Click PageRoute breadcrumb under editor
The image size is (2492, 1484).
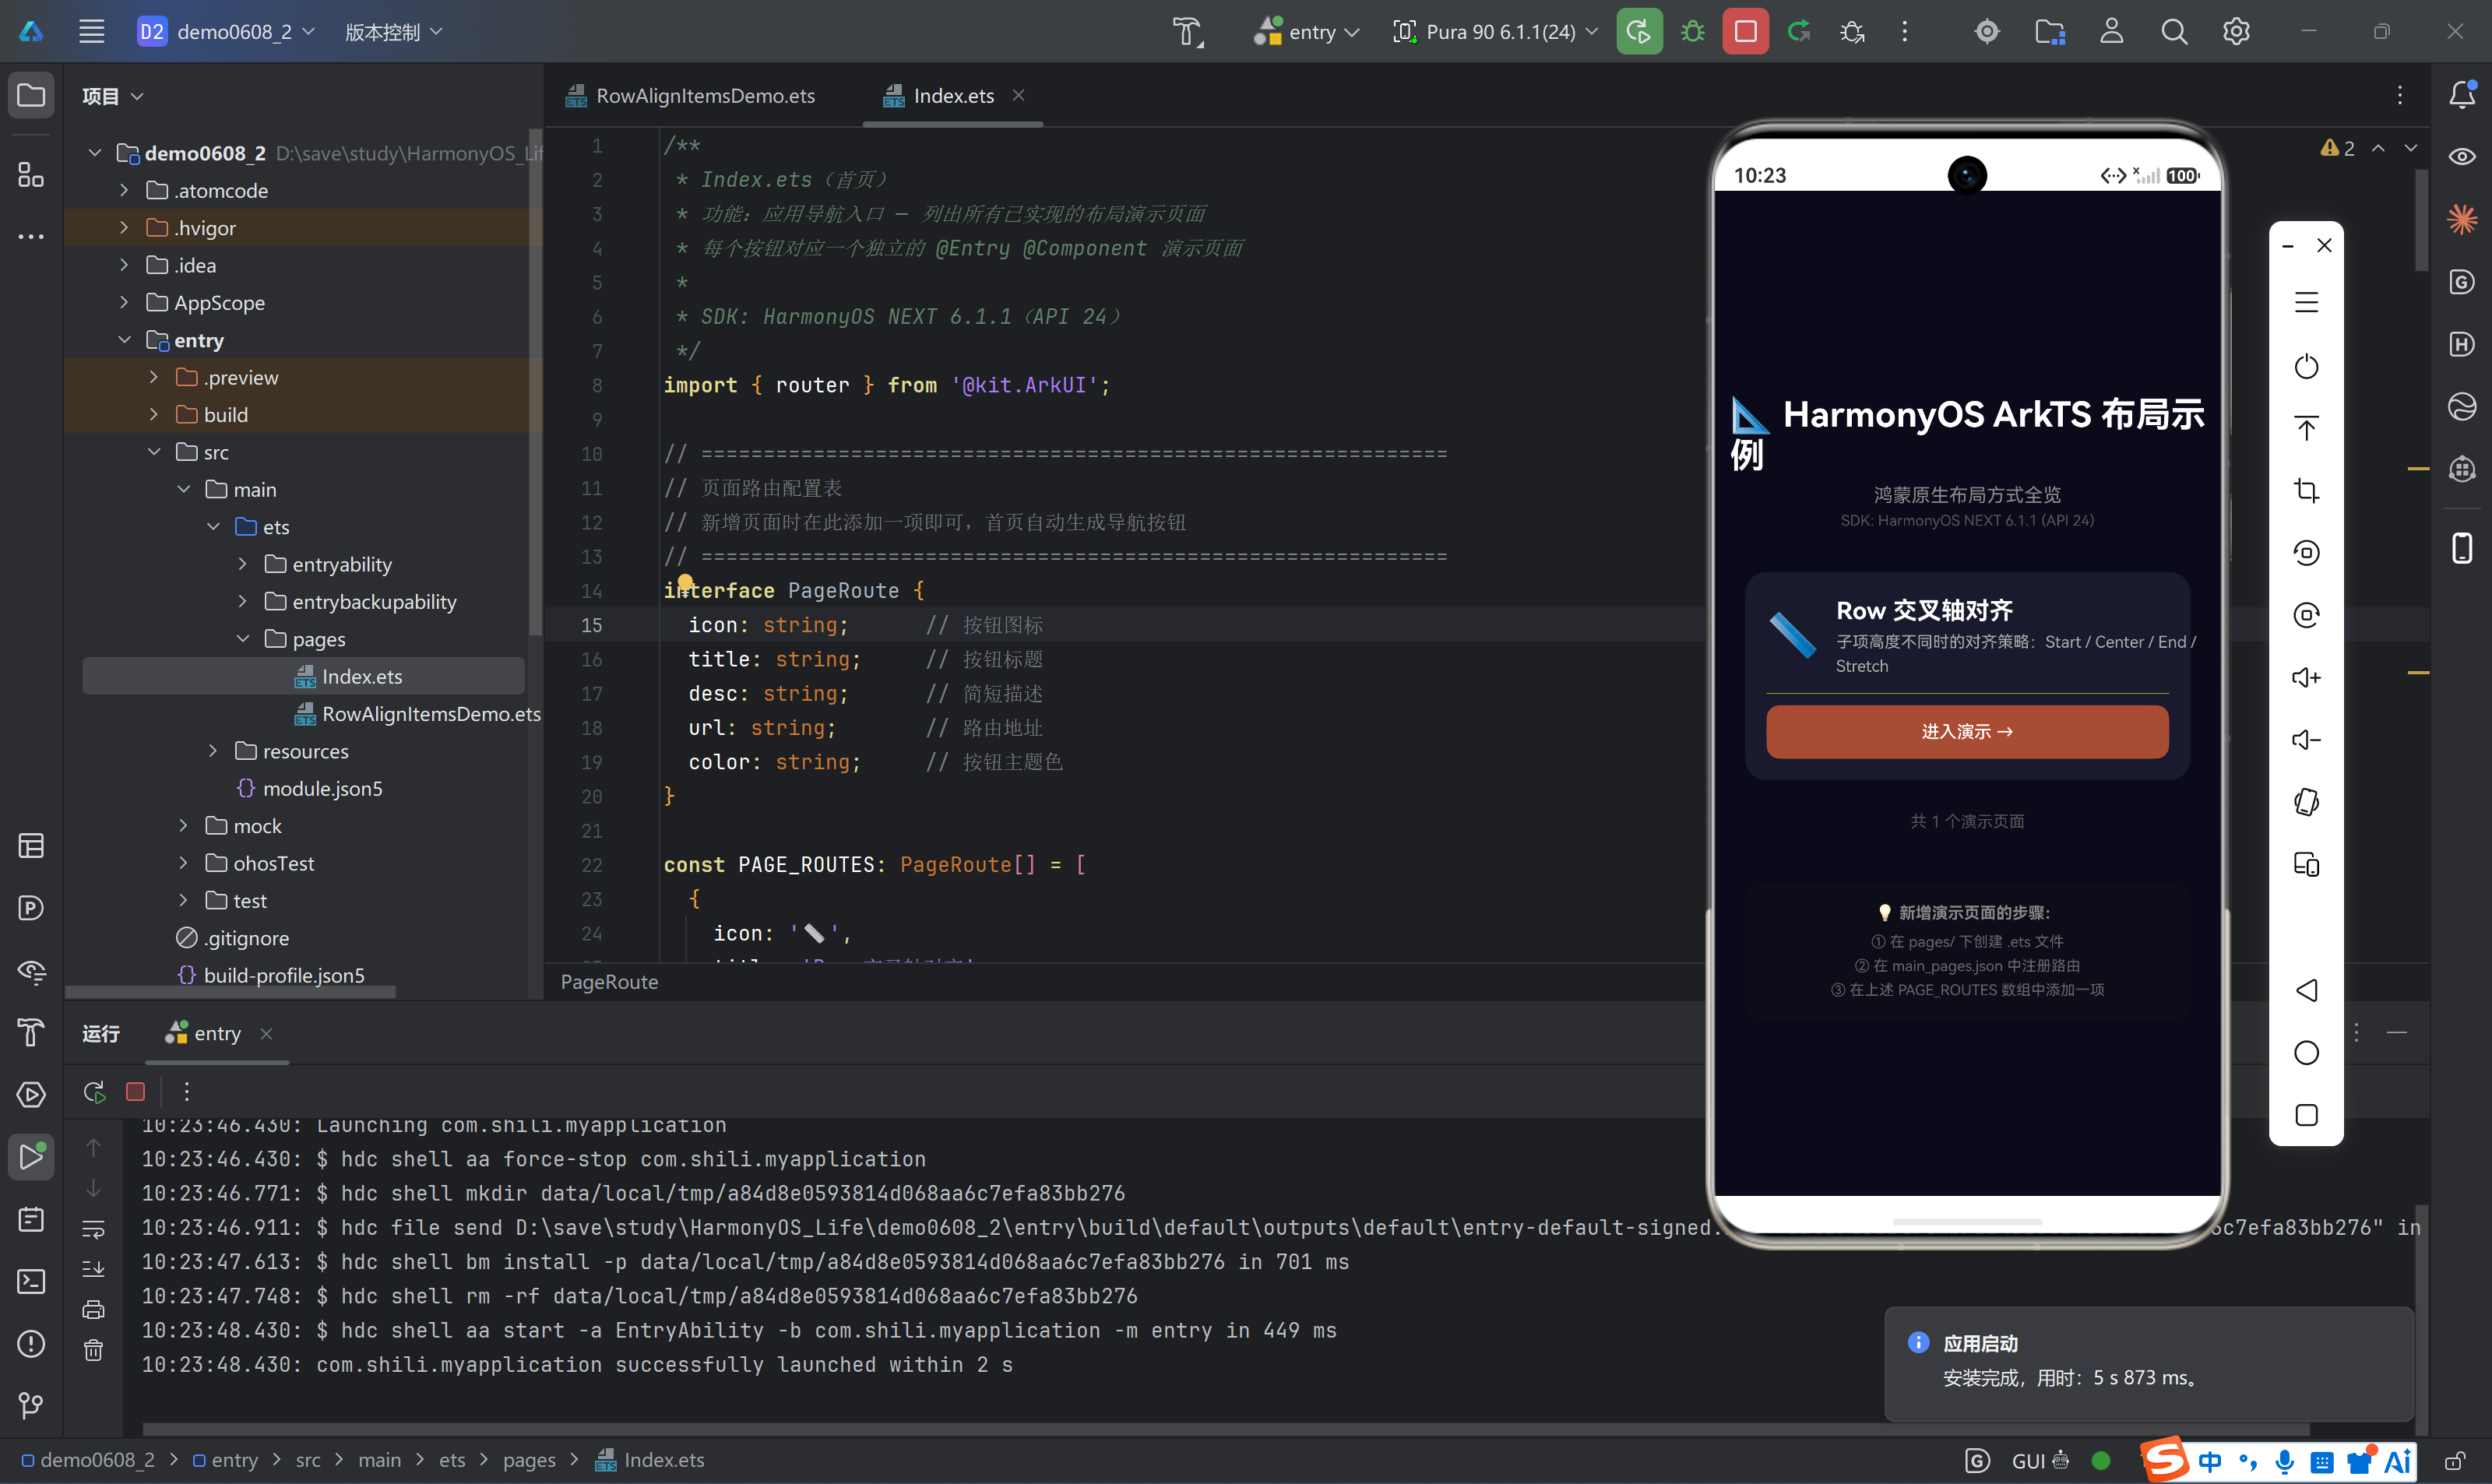(x=609, y=983)
